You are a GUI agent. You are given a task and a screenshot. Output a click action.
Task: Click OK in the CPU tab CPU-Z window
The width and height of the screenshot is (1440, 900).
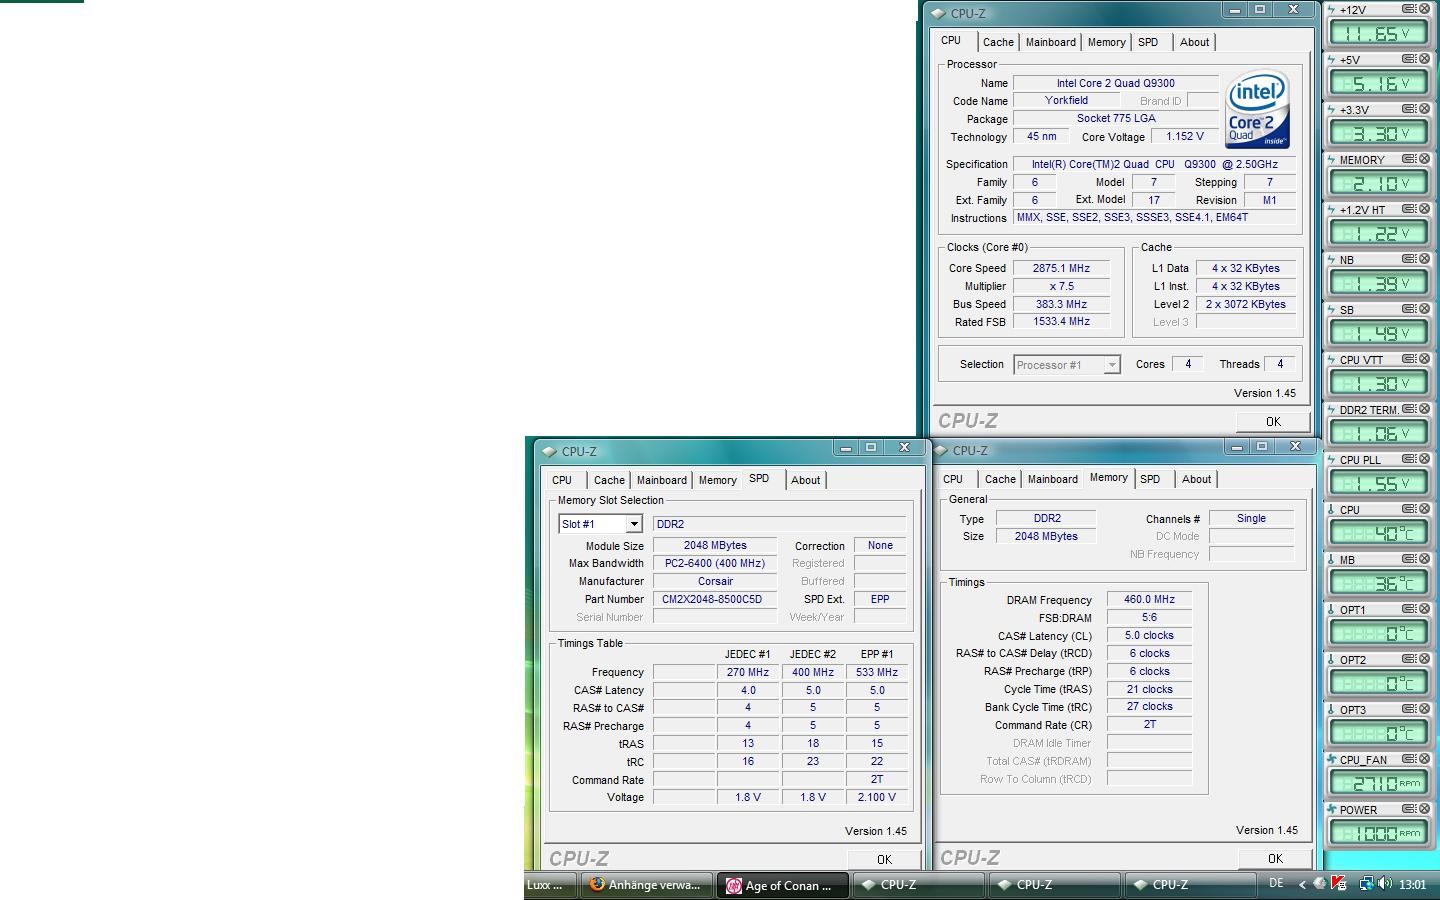pyautogui.click(x=1273, y=421)
